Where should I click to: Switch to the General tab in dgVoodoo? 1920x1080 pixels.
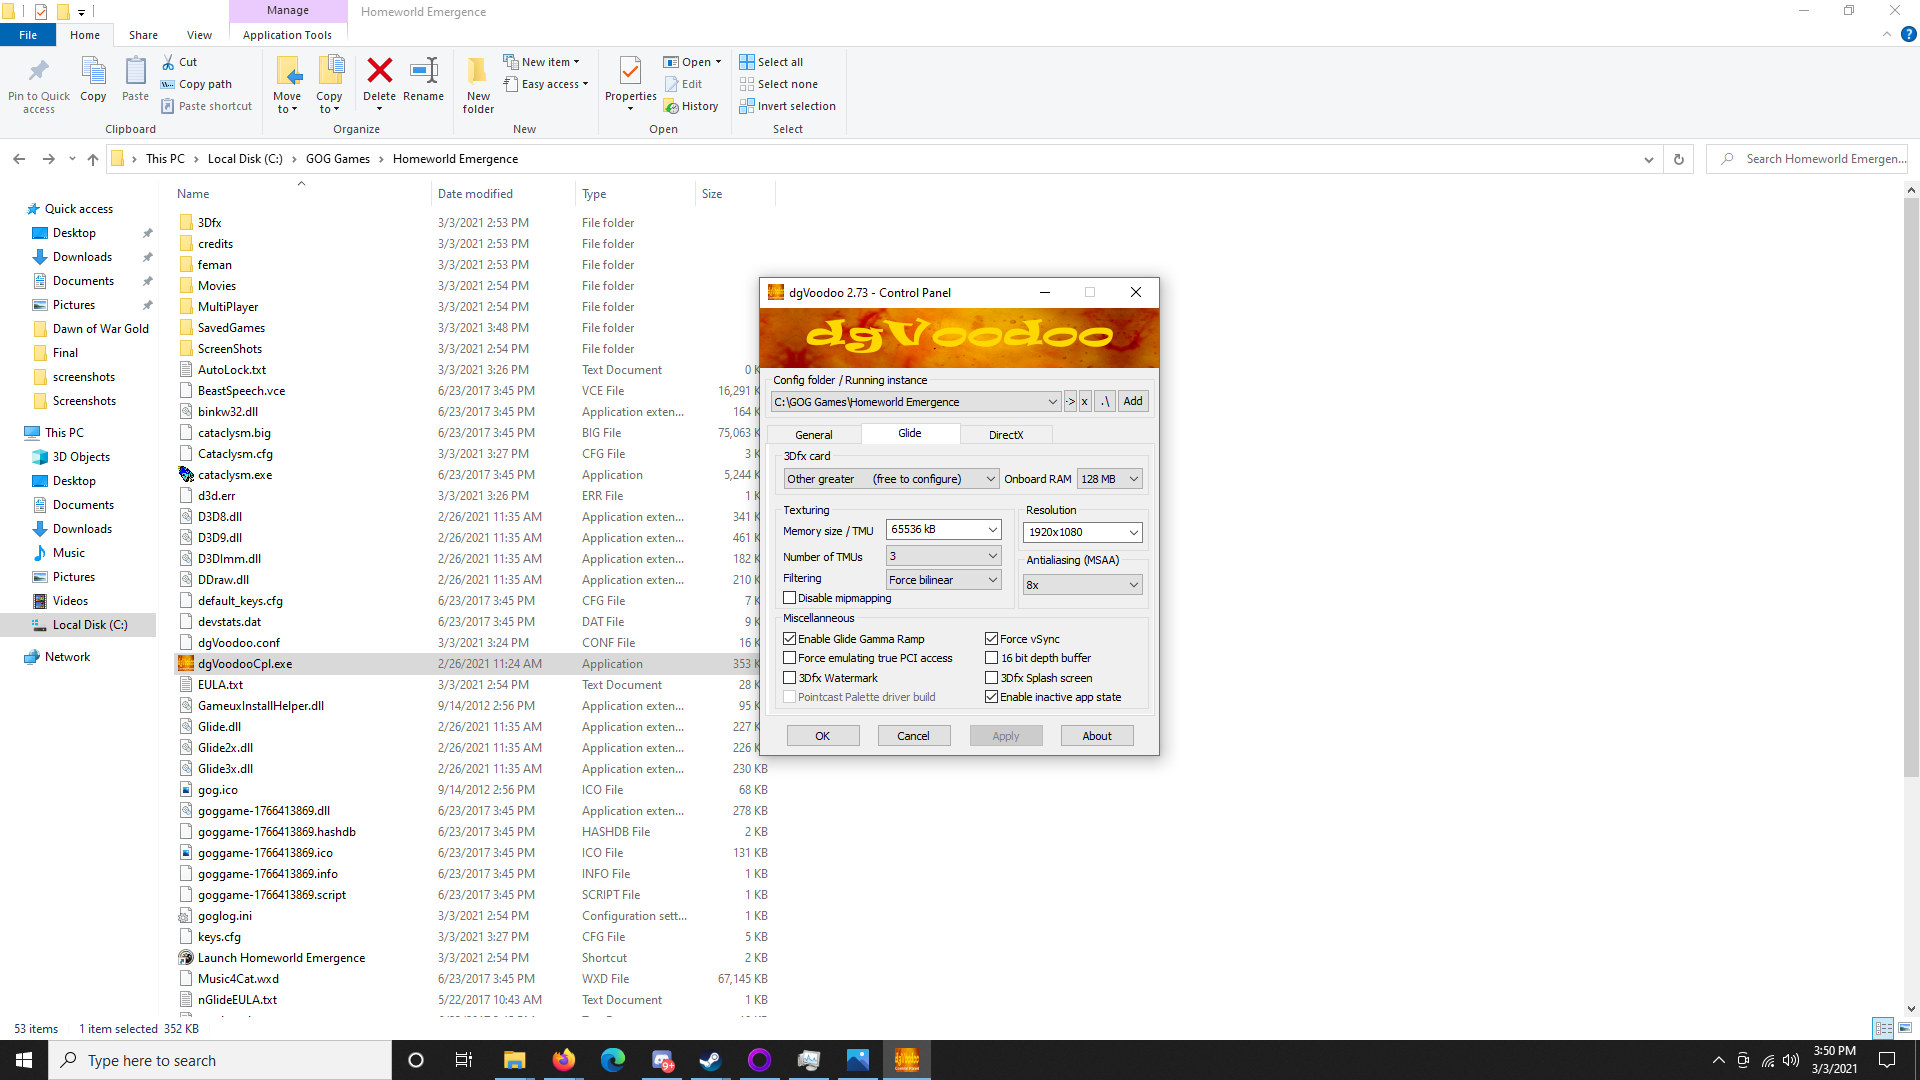point(813,435)
